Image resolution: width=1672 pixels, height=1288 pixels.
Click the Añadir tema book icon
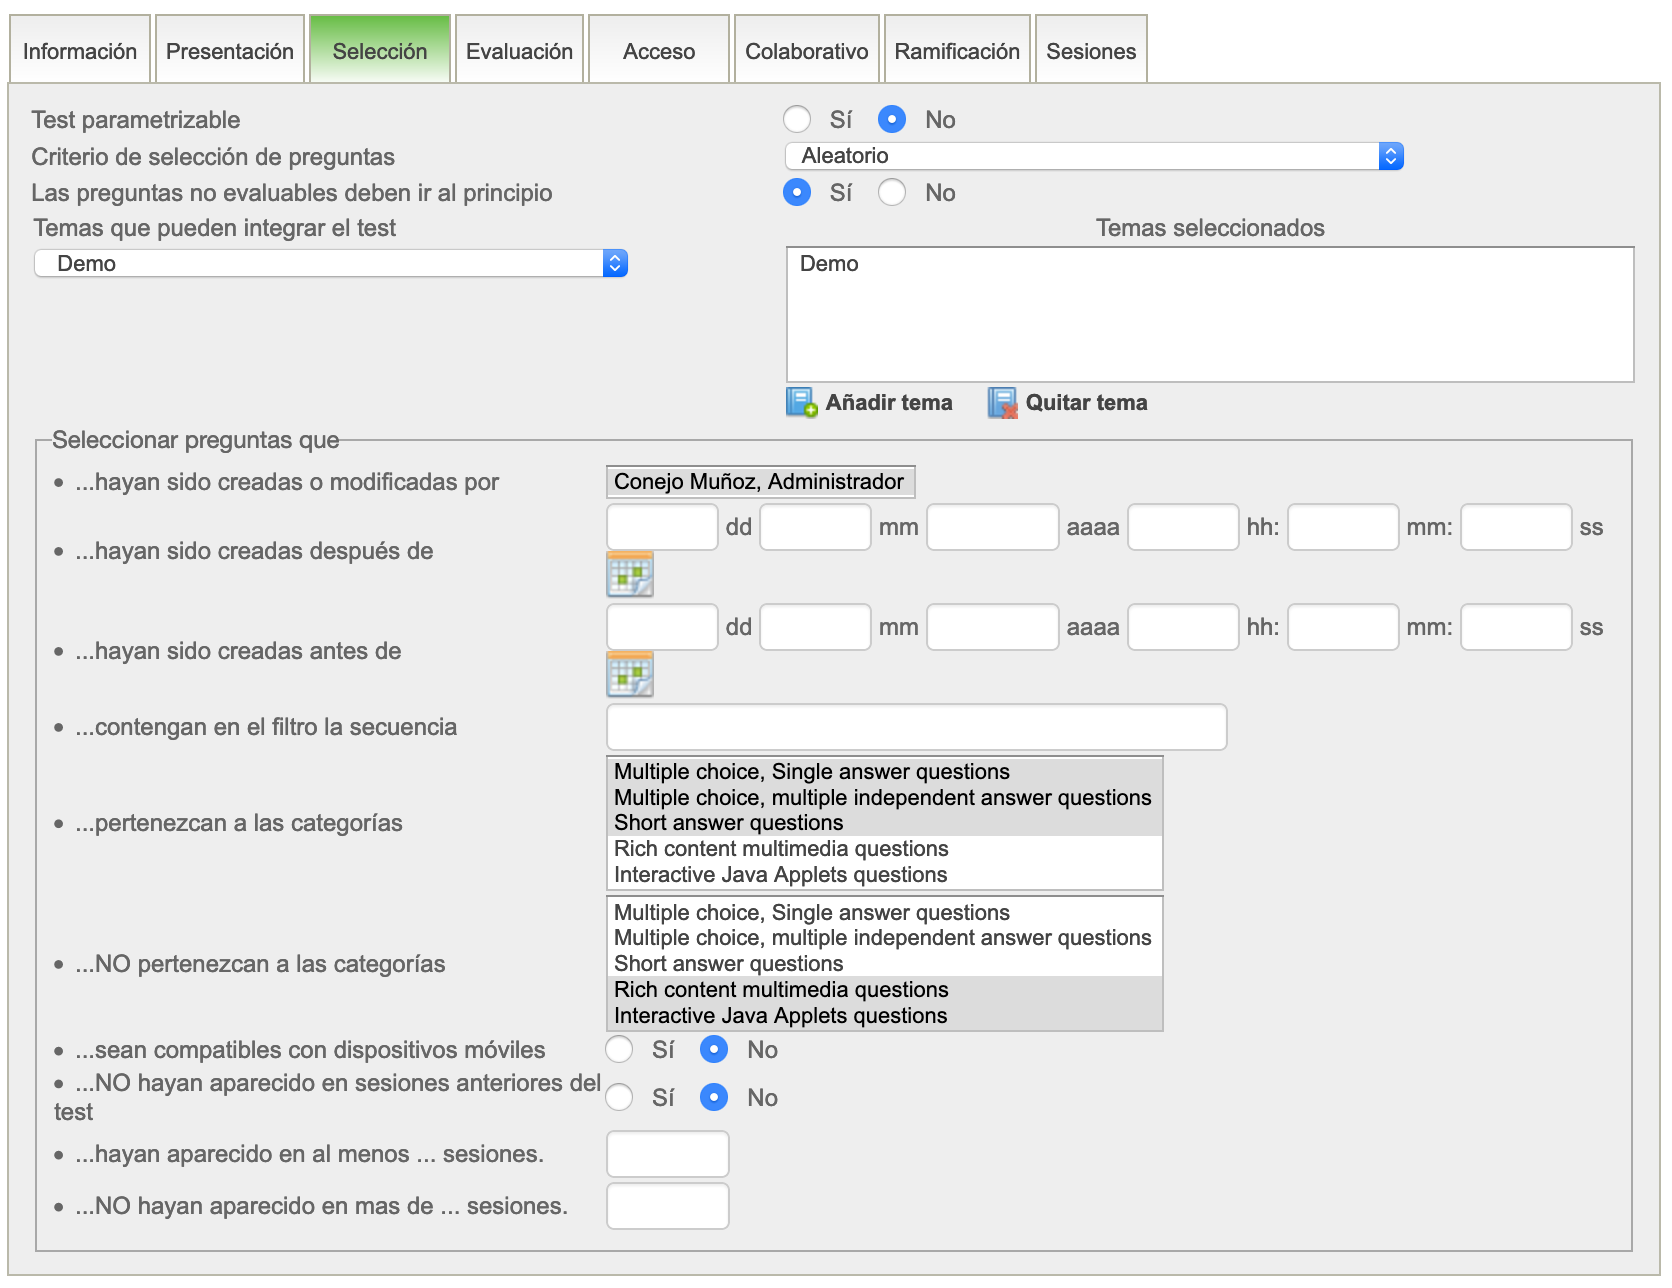pos(801,402)
